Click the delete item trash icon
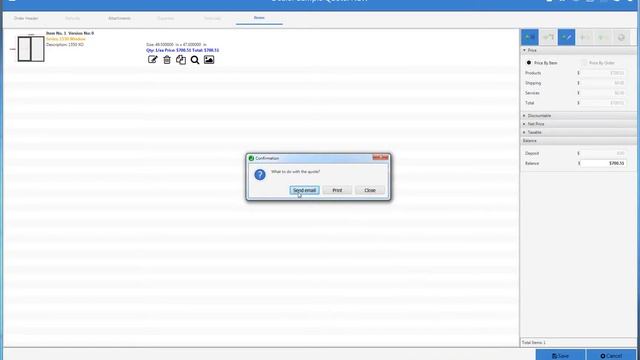 pos(167,60)
